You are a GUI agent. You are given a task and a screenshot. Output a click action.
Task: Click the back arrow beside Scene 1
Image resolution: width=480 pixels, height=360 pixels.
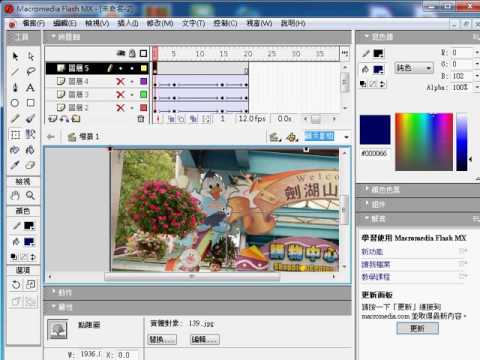click(51, 137)
